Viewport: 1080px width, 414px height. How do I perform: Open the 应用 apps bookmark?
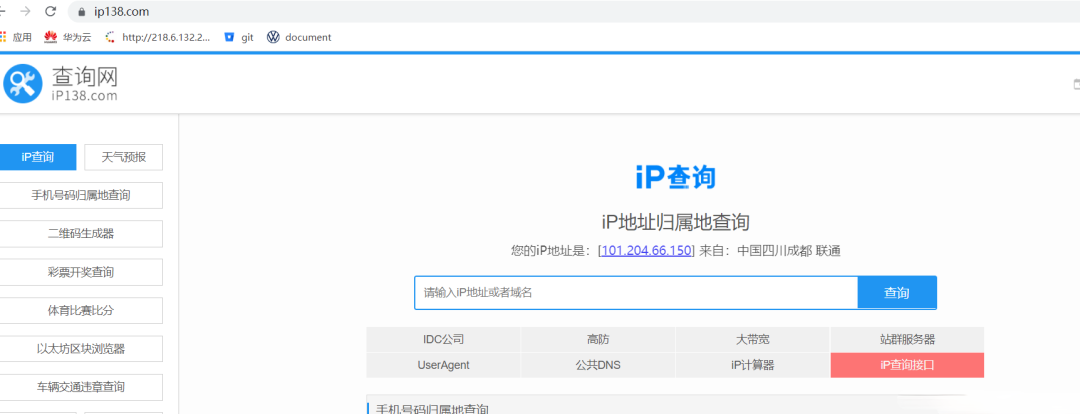click(16, 37)
